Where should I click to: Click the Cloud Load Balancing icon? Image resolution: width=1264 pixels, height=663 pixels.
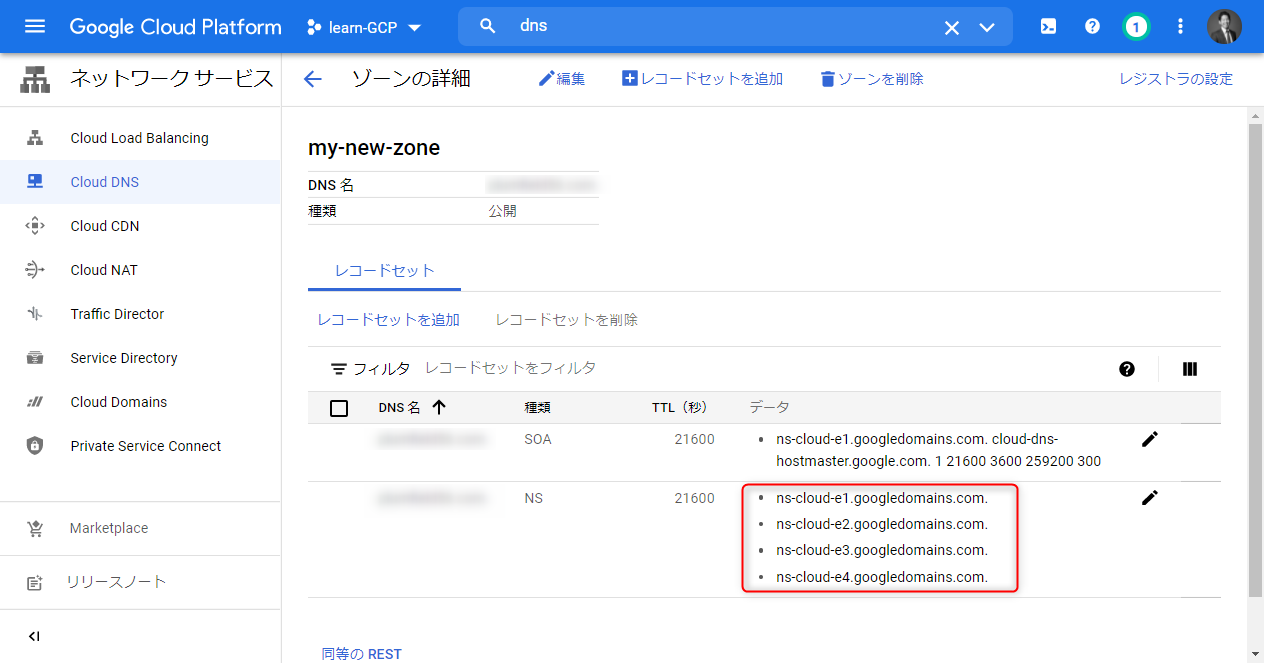coord(35,138)
